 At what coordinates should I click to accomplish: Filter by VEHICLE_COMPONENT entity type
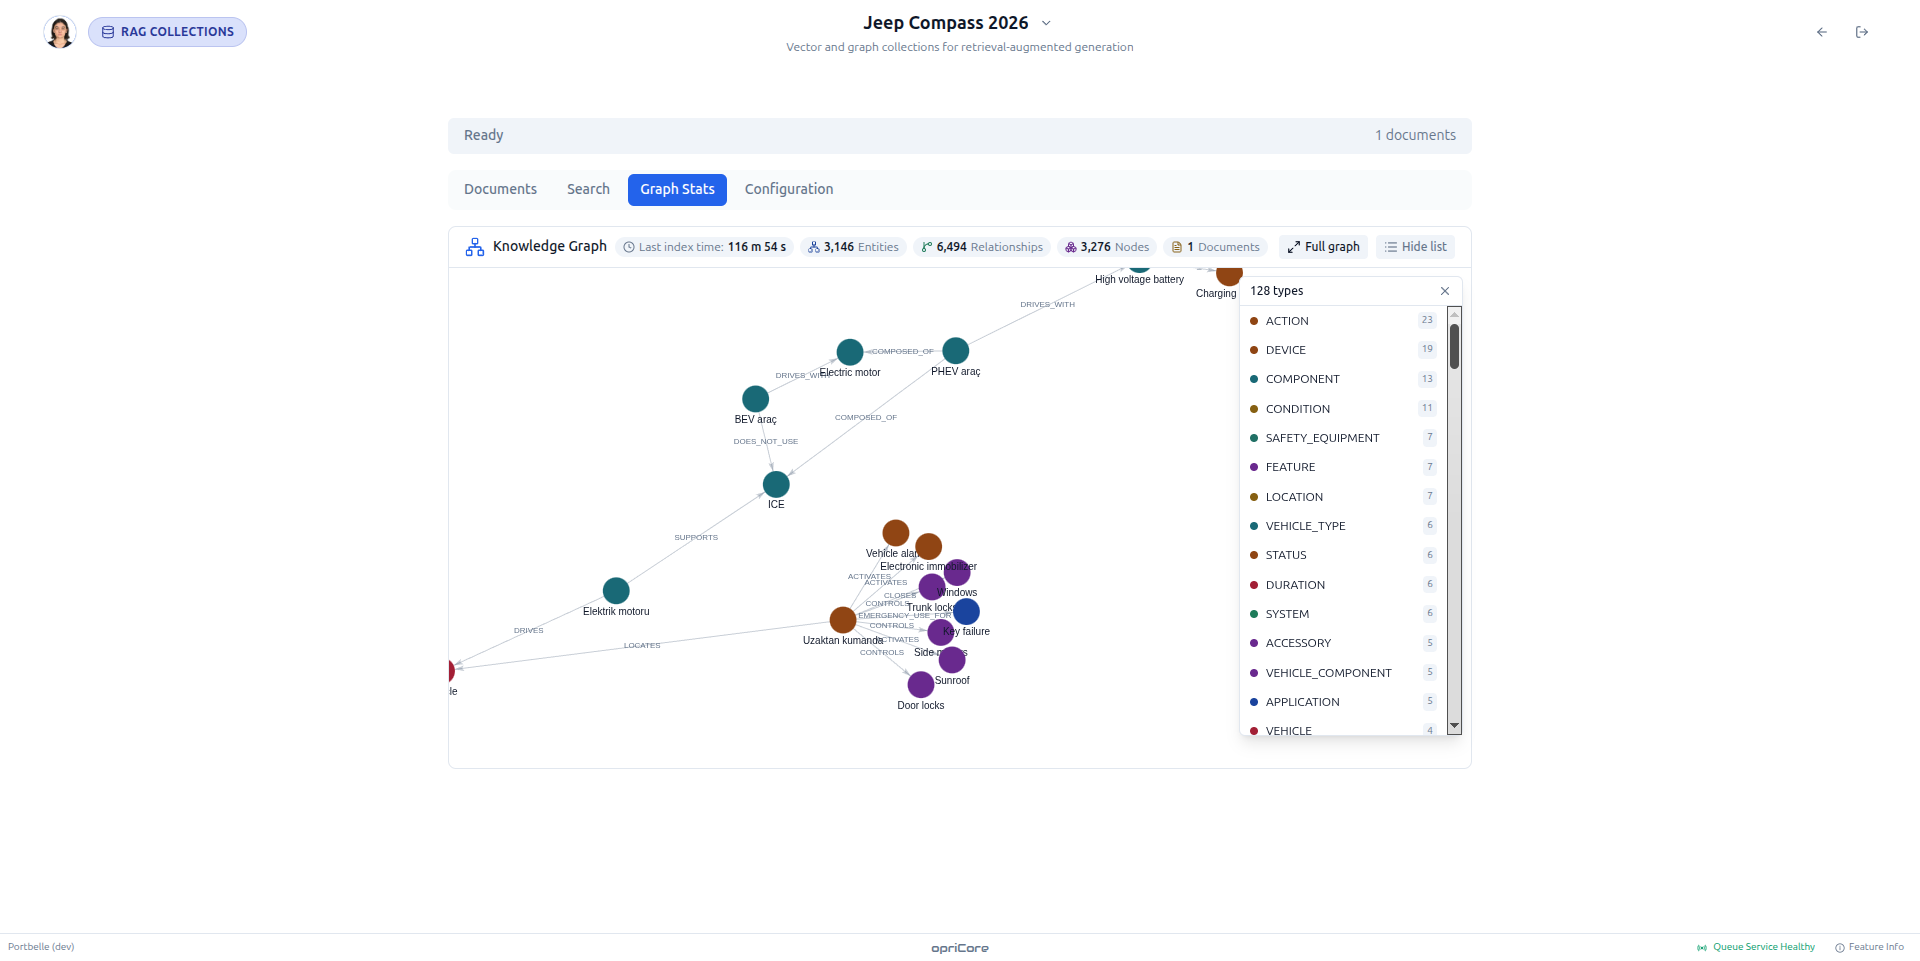(1343, 673)
